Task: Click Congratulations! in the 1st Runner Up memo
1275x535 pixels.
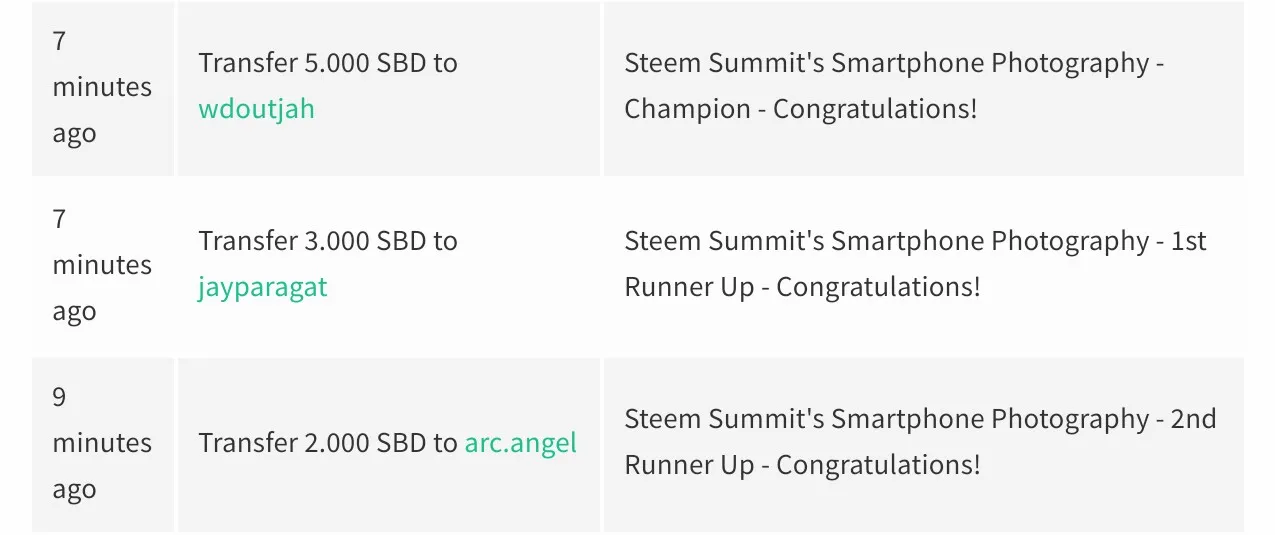Action: [x=878, y=287]
